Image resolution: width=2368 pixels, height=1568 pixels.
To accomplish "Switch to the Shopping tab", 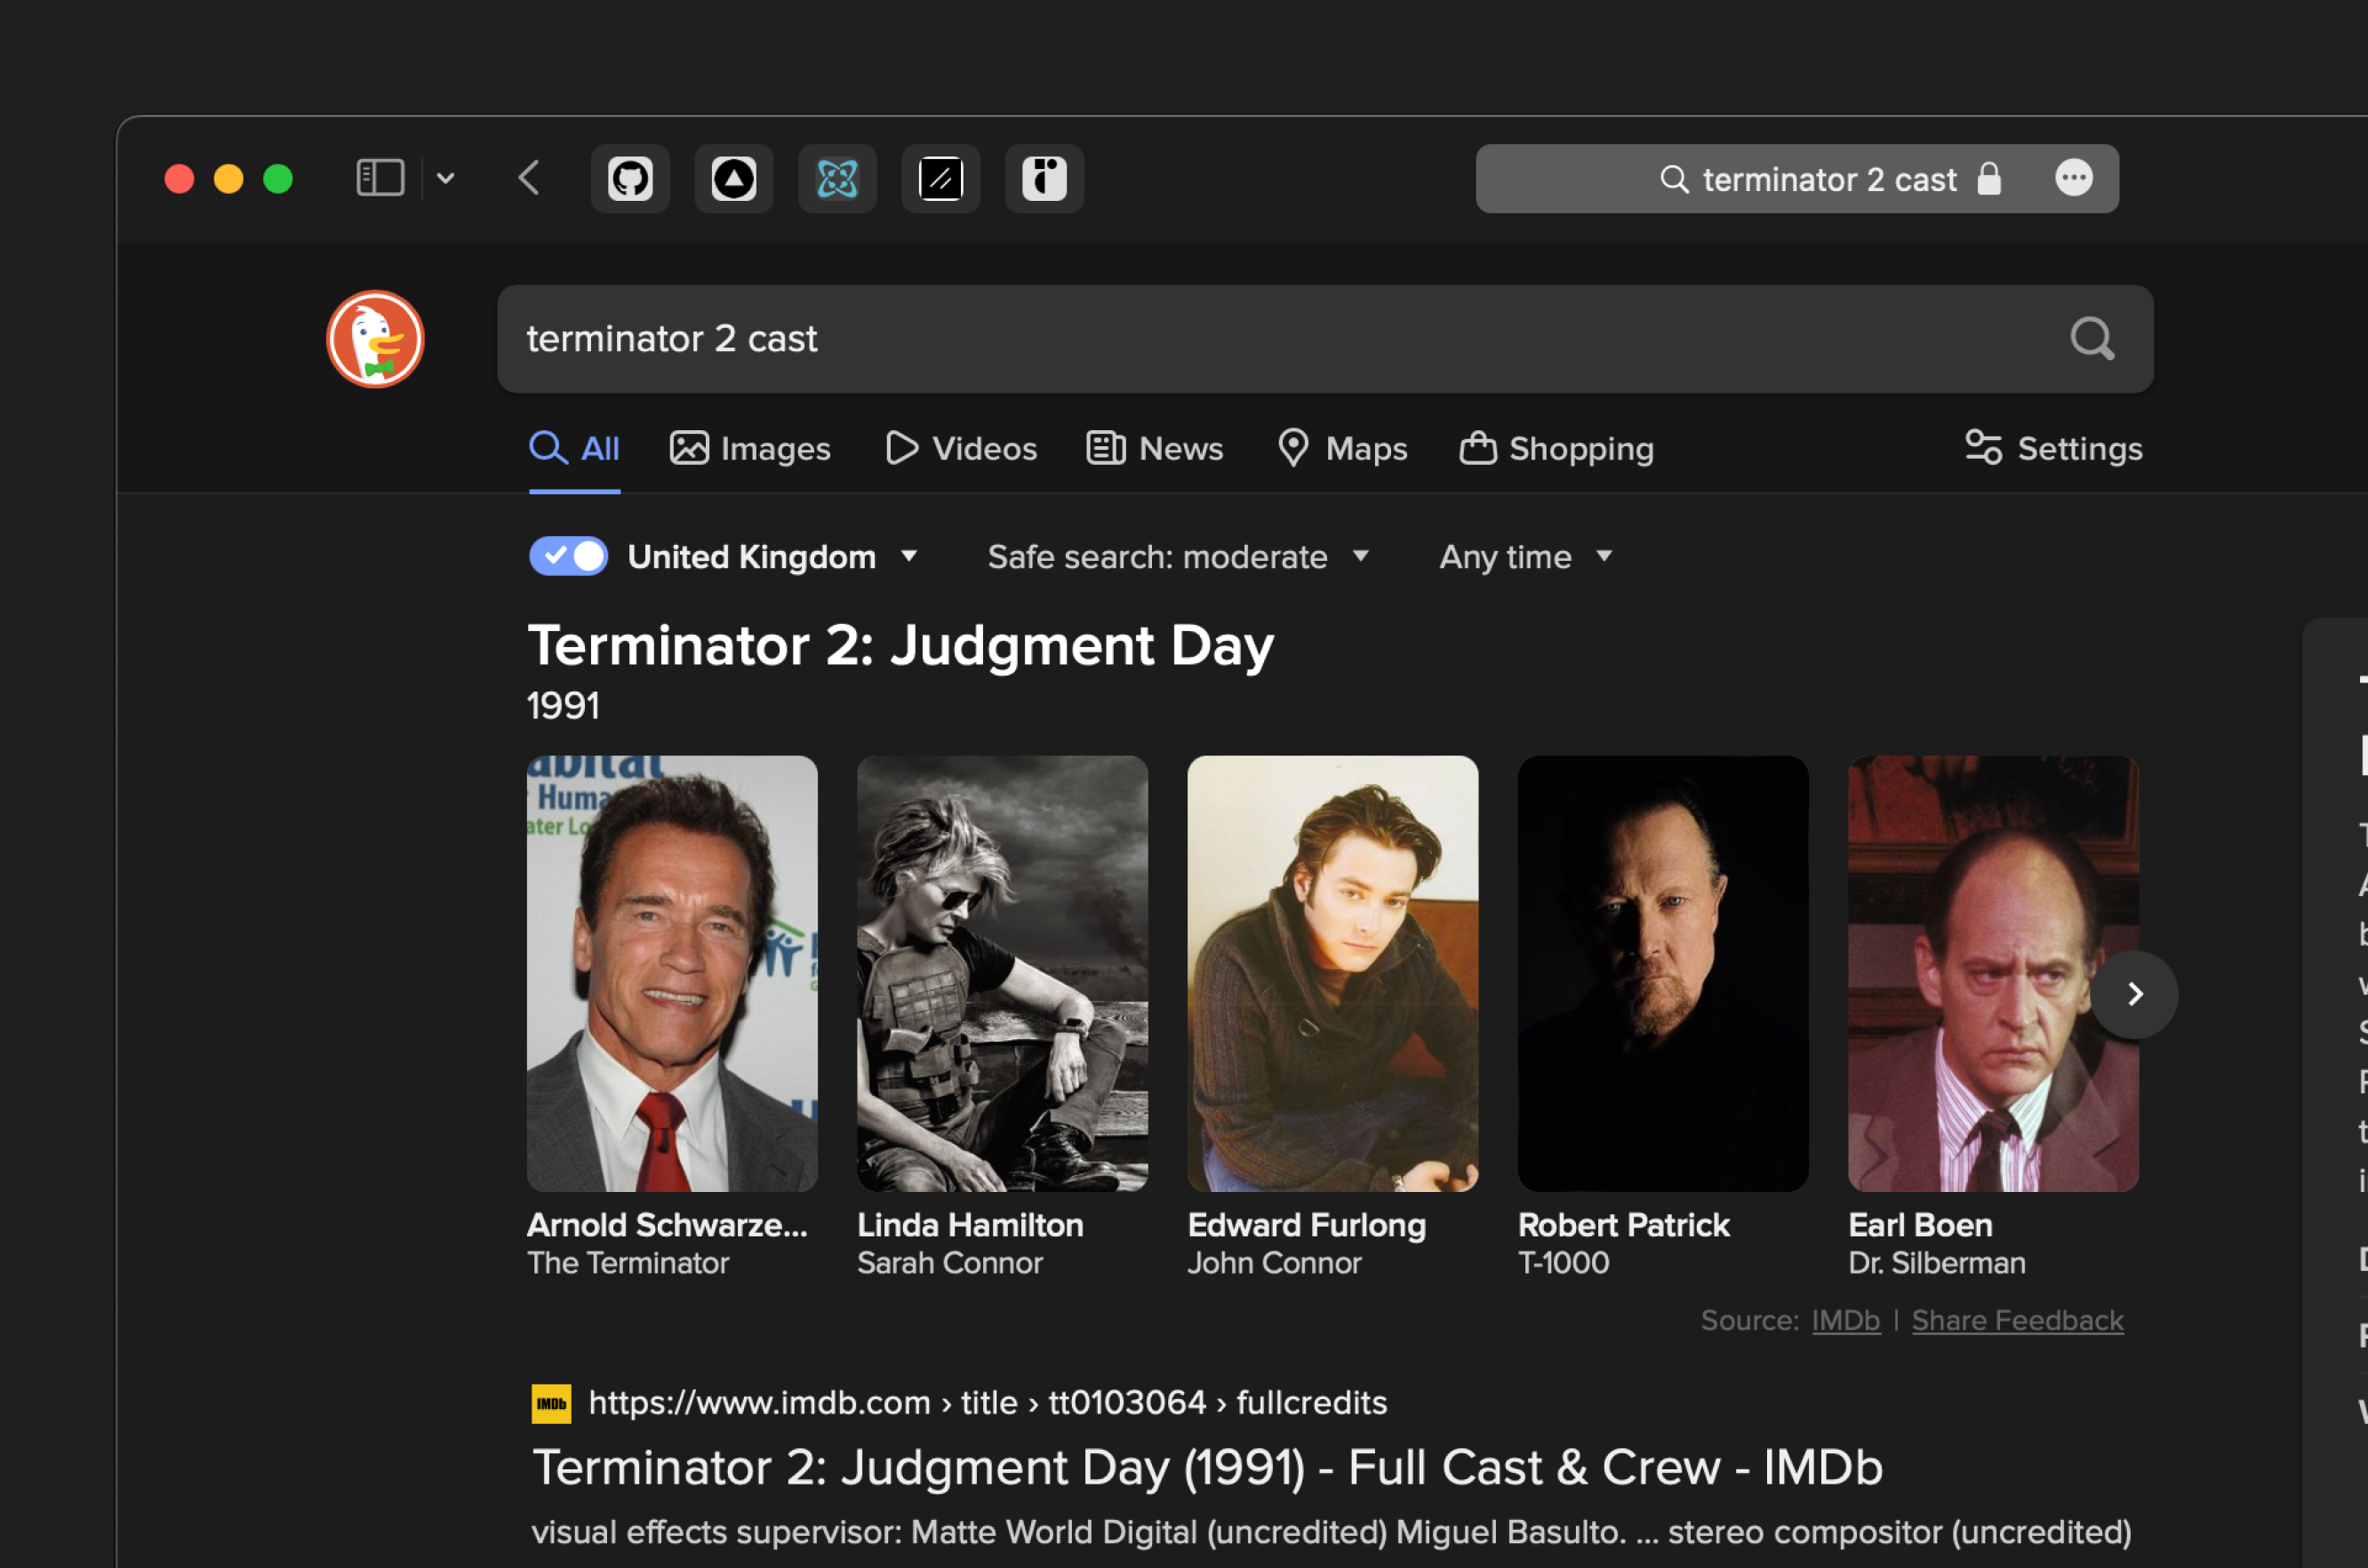I will (1557, 448).
